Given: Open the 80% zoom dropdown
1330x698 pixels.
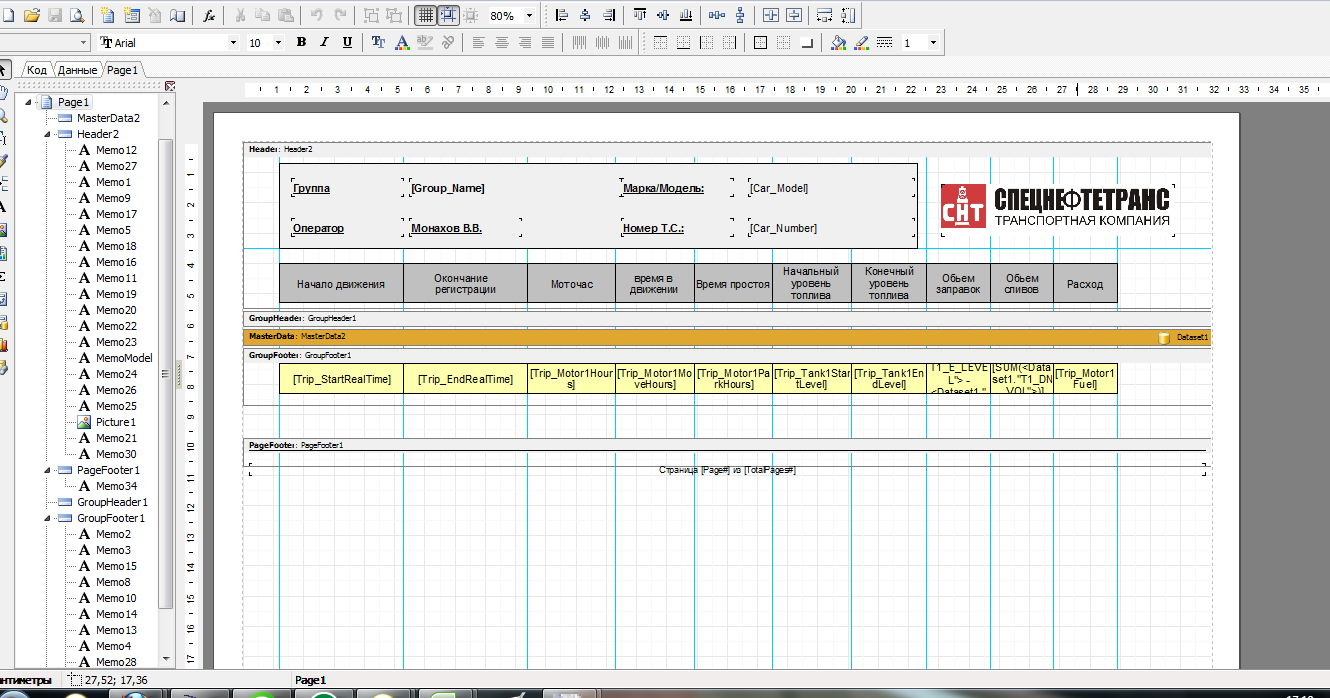Looking at the screenshot, I should tap(529, 16).
